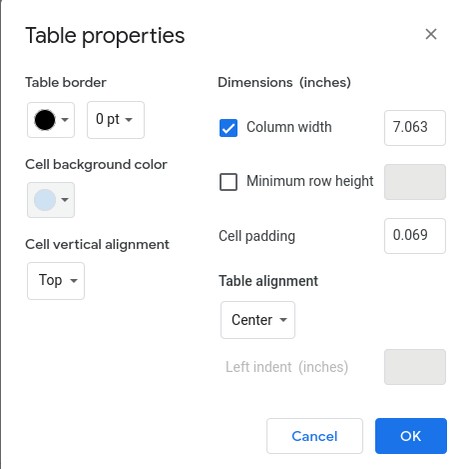
Task: Click the Cell padding value field
Action: (415, 236)
